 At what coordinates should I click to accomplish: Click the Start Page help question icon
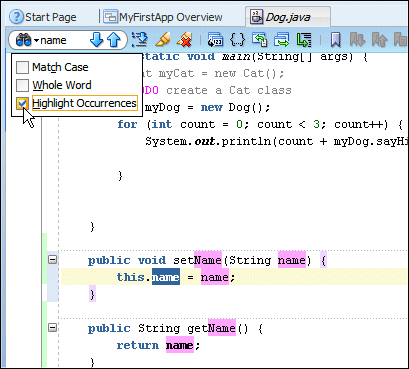(x=16, y=17)
